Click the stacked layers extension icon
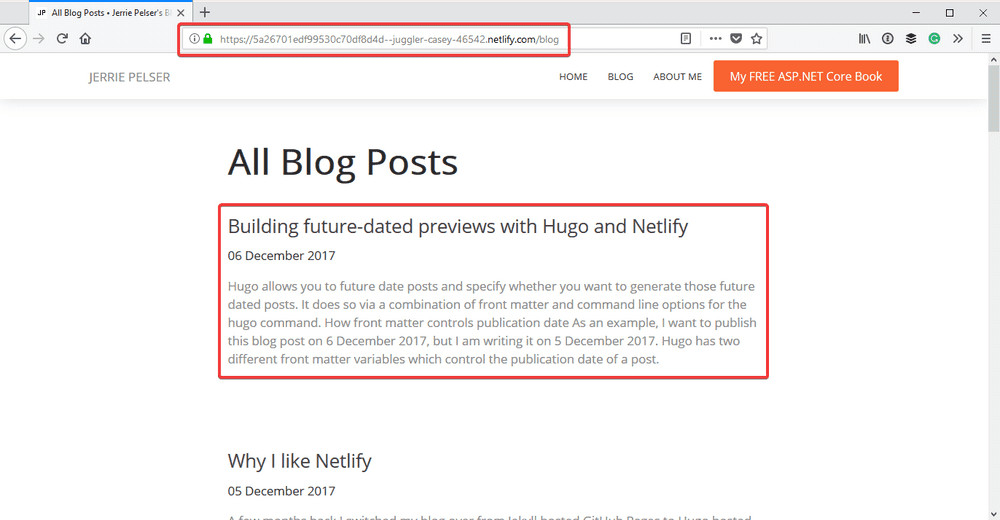 911,39
